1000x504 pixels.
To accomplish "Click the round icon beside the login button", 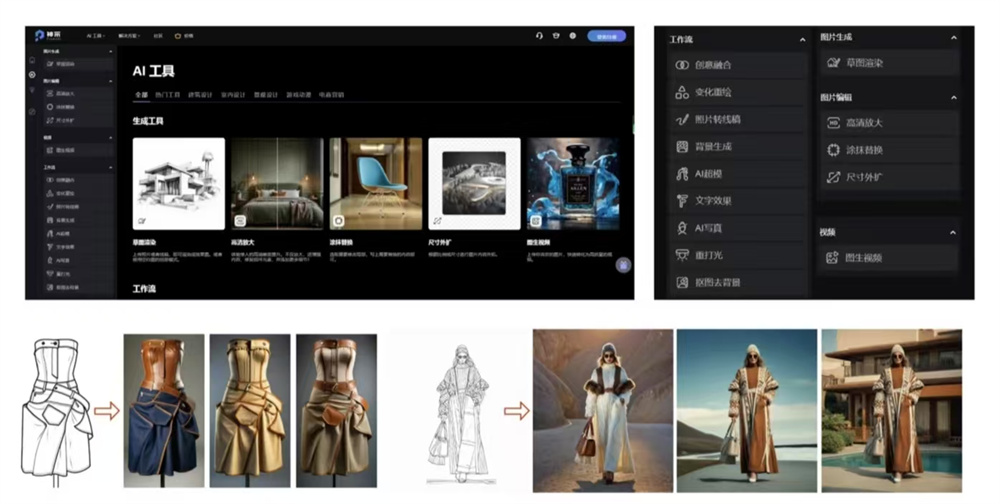I will (573, 36).
